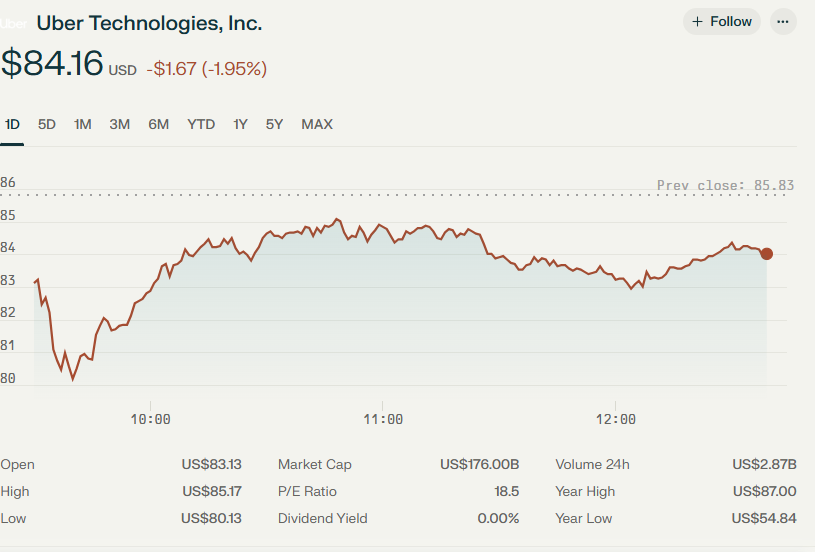Follow Uber Technologies stock
815x552 pixels.
721,22
